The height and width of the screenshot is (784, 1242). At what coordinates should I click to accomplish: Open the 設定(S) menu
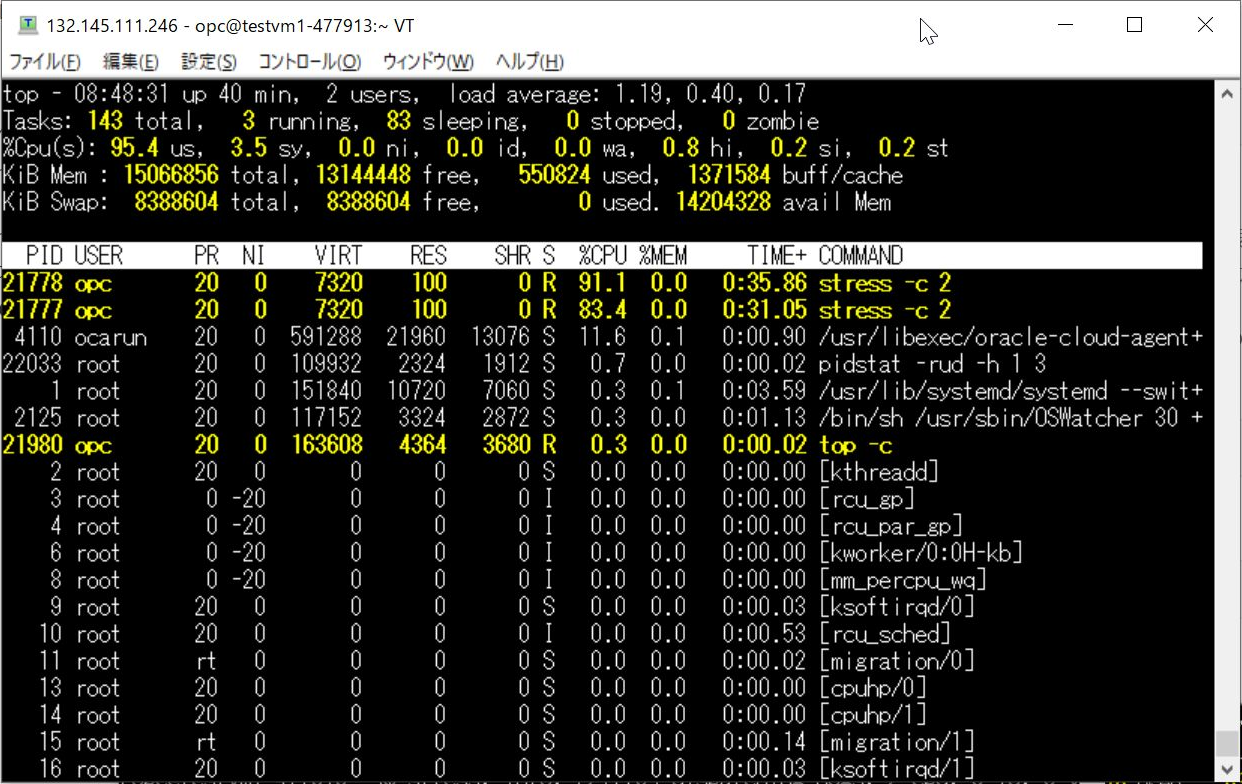click(x=208, y=62)
